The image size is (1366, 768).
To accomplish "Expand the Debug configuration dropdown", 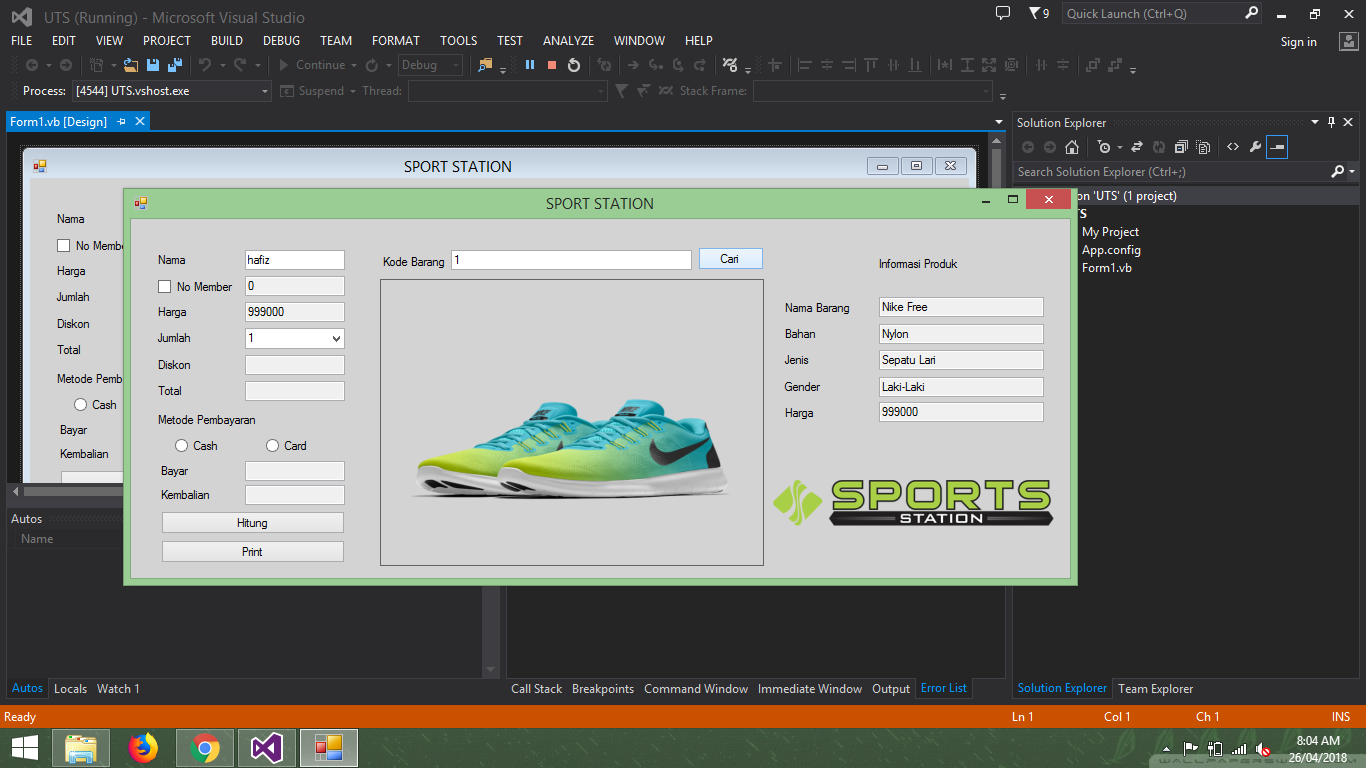I will pyautogui.click(x=456, y=65).
